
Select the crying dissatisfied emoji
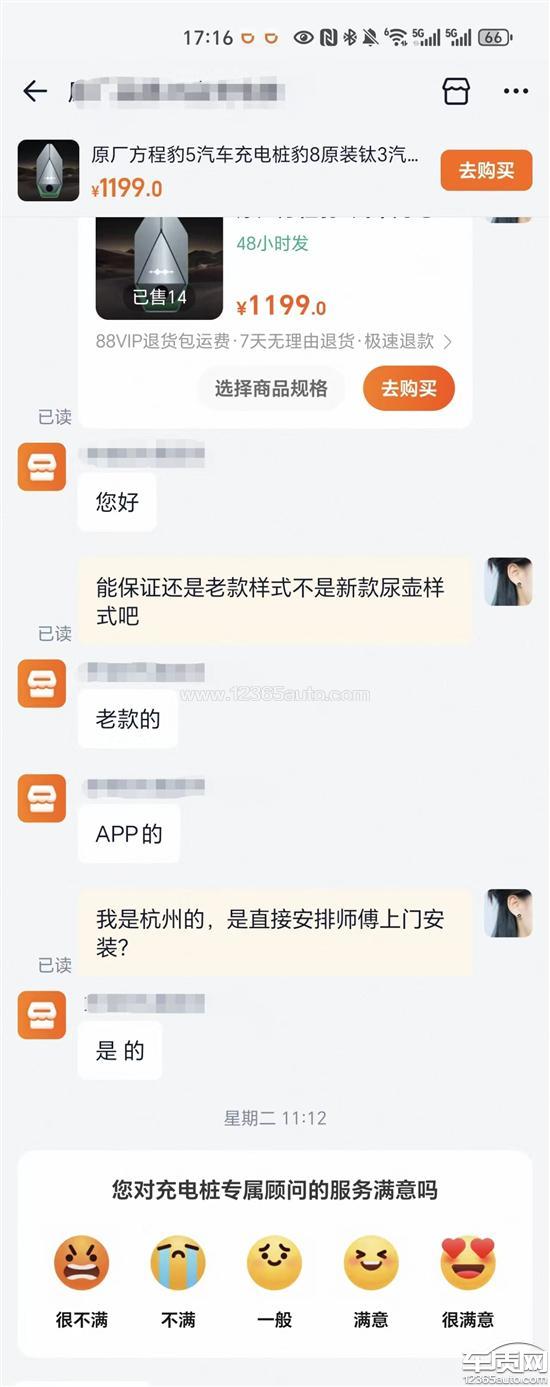click(x=178, y=1262)
